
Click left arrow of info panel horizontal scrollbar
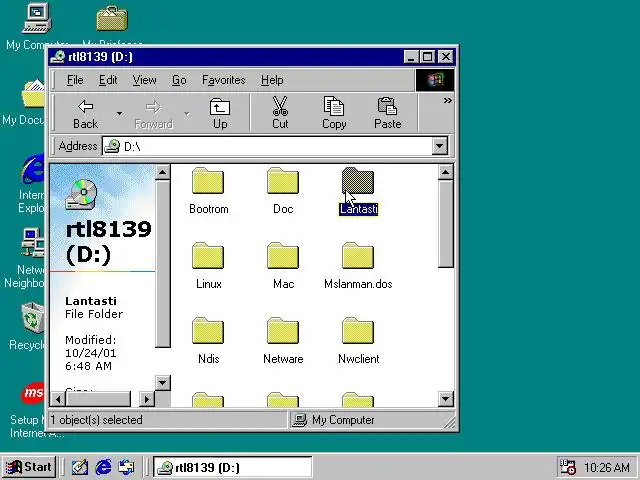58,399
